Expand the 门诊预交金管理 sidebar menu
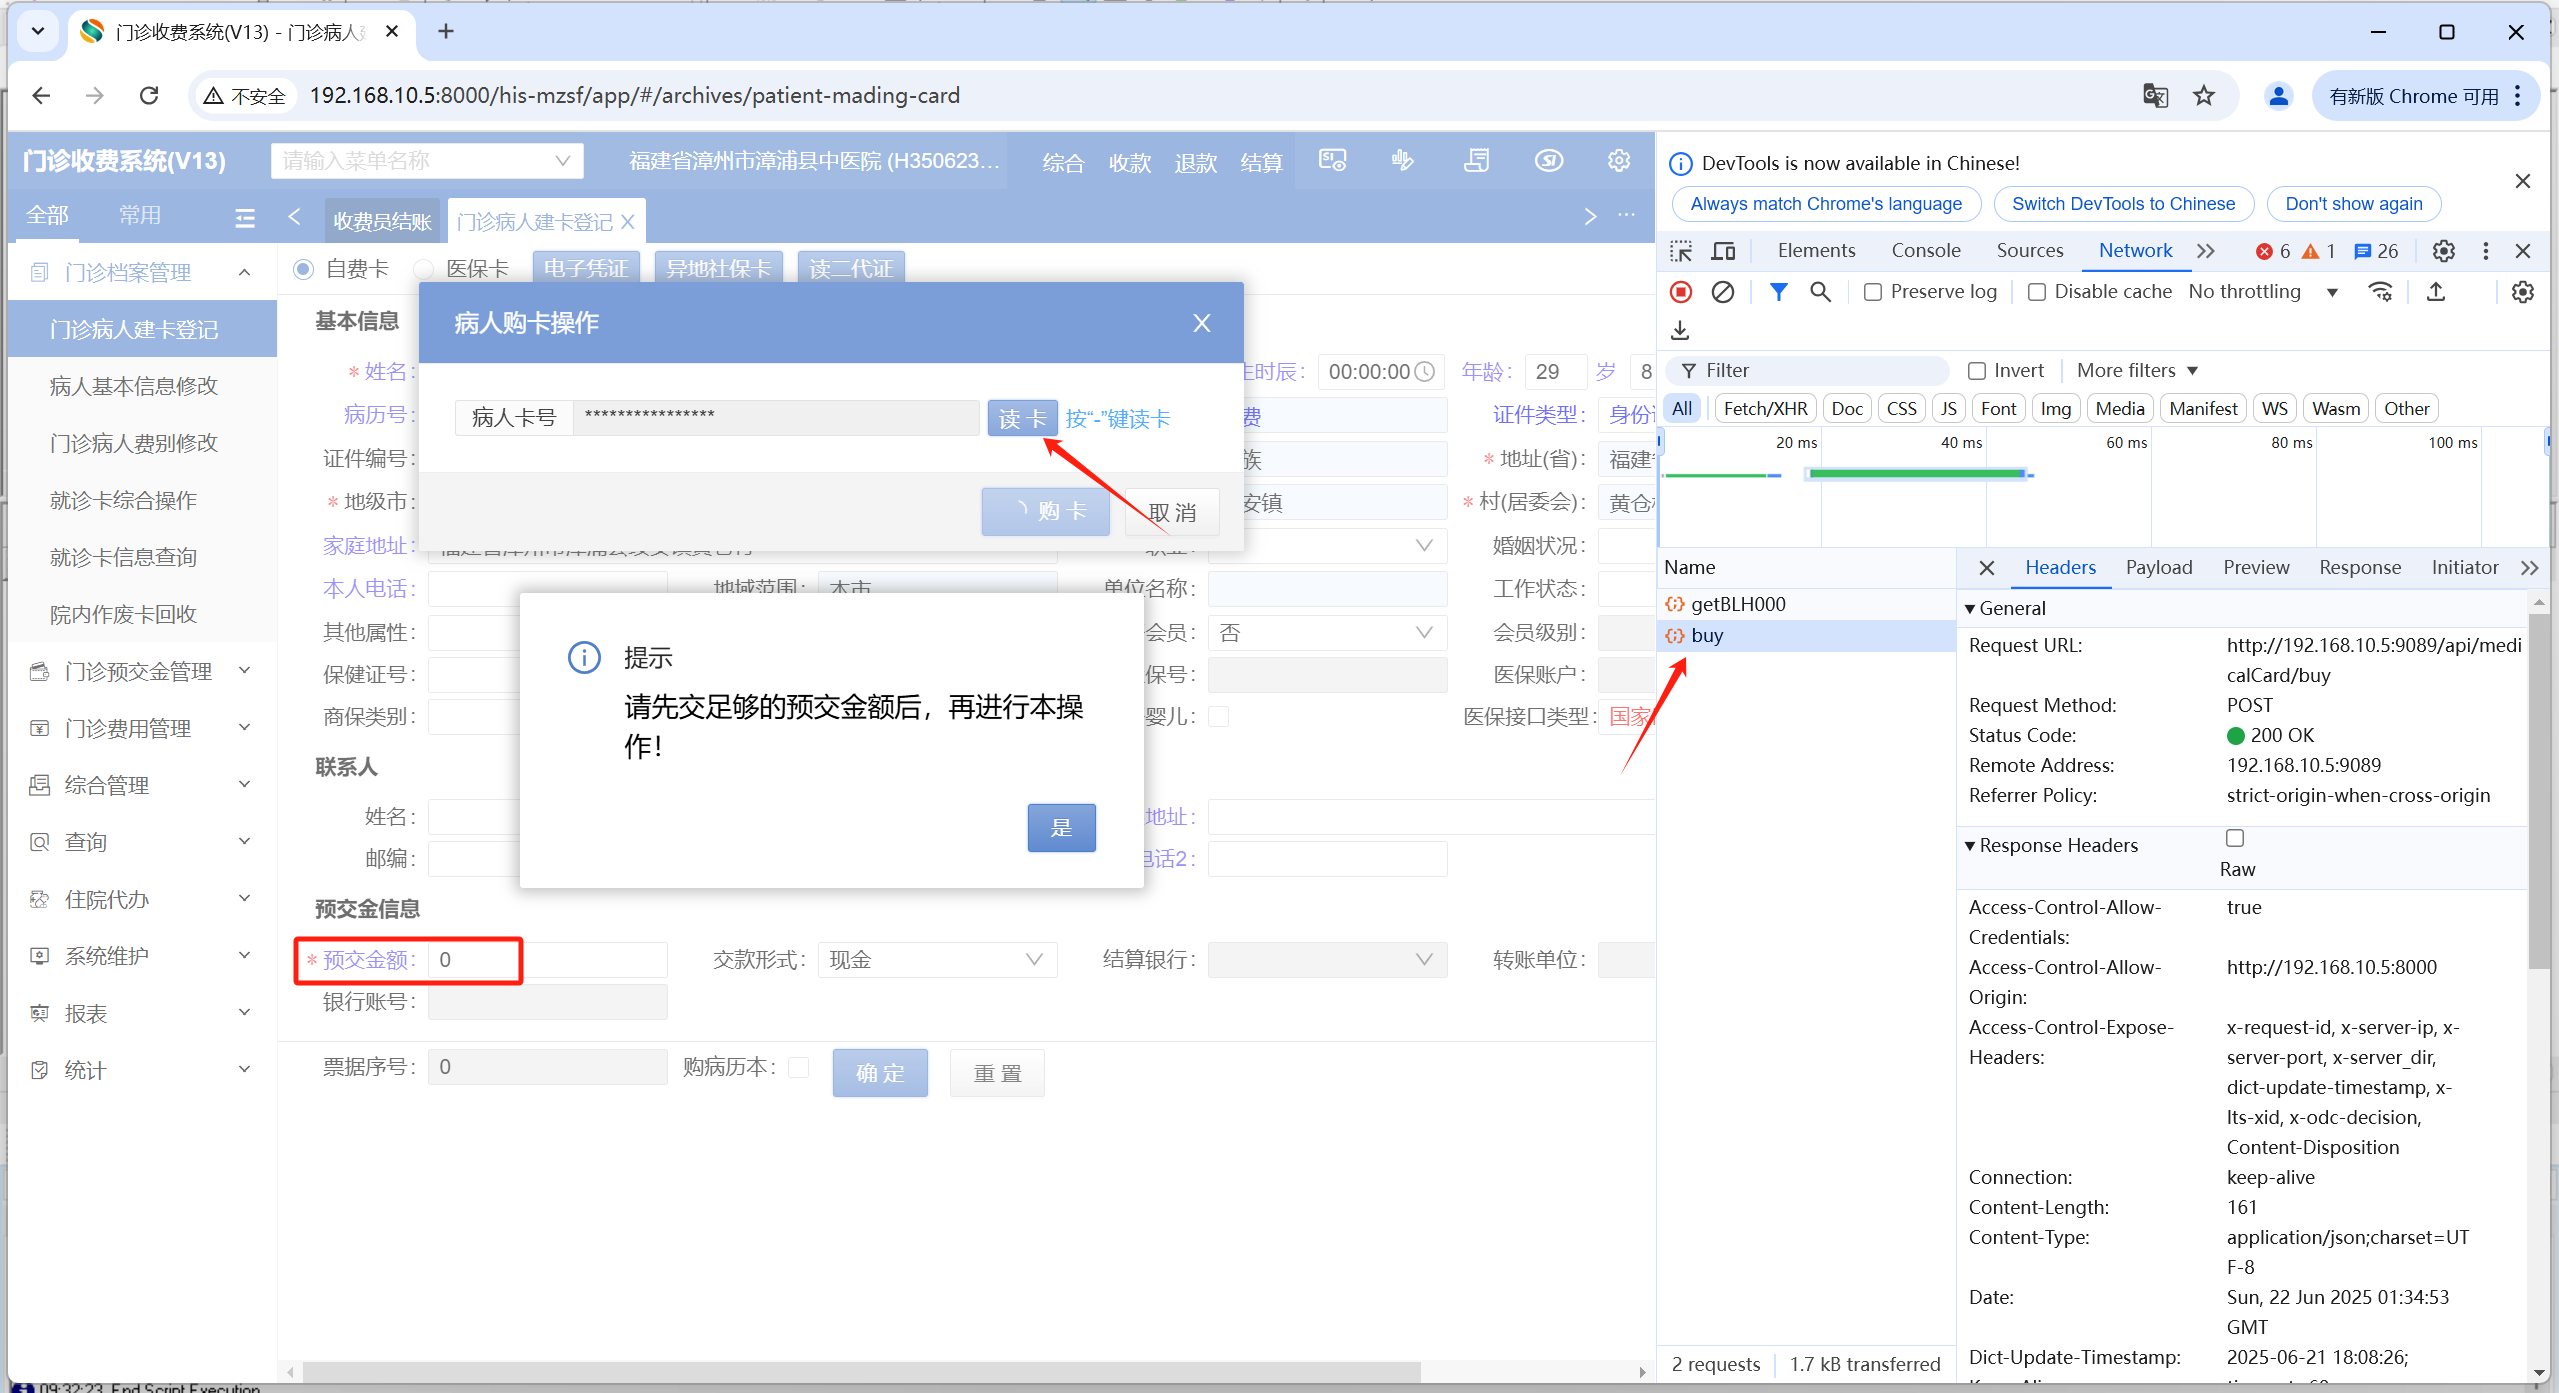 (x=138, y=671)
